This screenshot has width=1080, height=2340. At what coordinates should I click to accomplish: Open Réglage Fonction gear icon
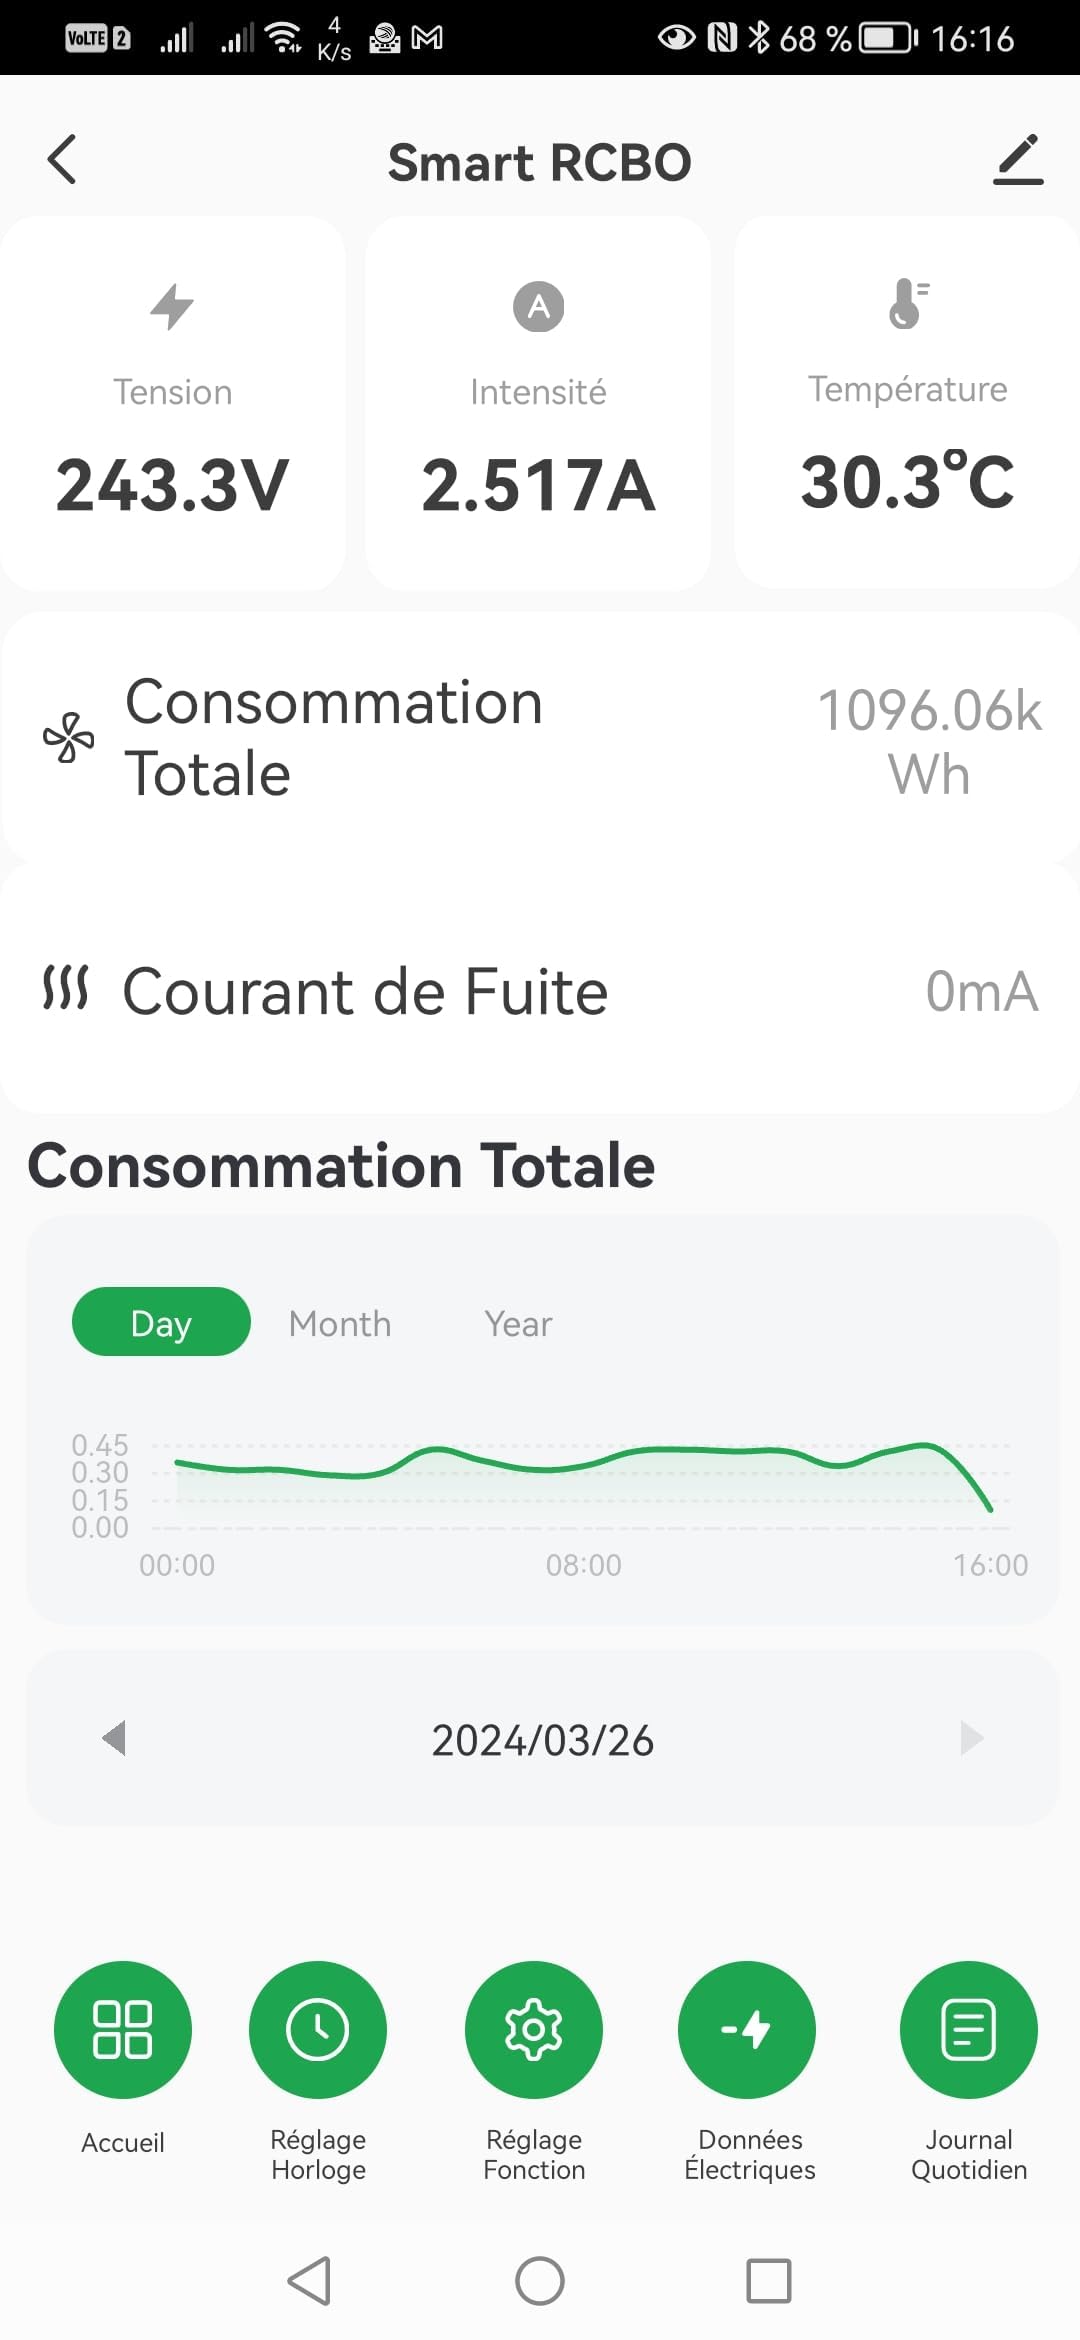tap(534, 2029)
